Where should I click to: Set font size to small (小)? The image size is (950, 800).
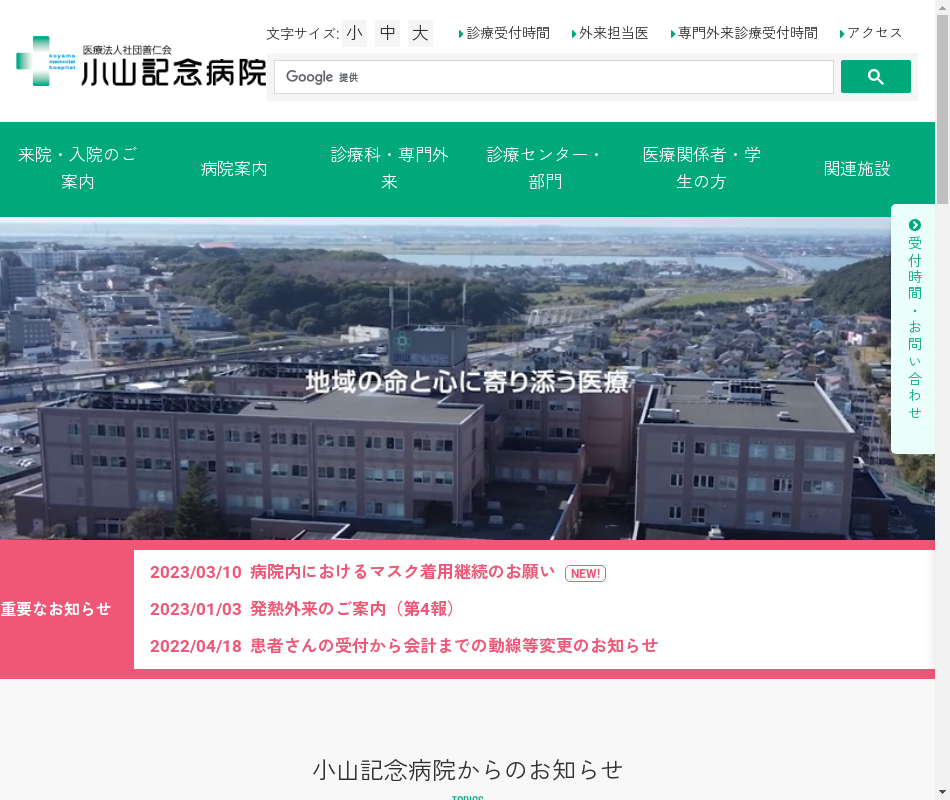tap(355, 33)
